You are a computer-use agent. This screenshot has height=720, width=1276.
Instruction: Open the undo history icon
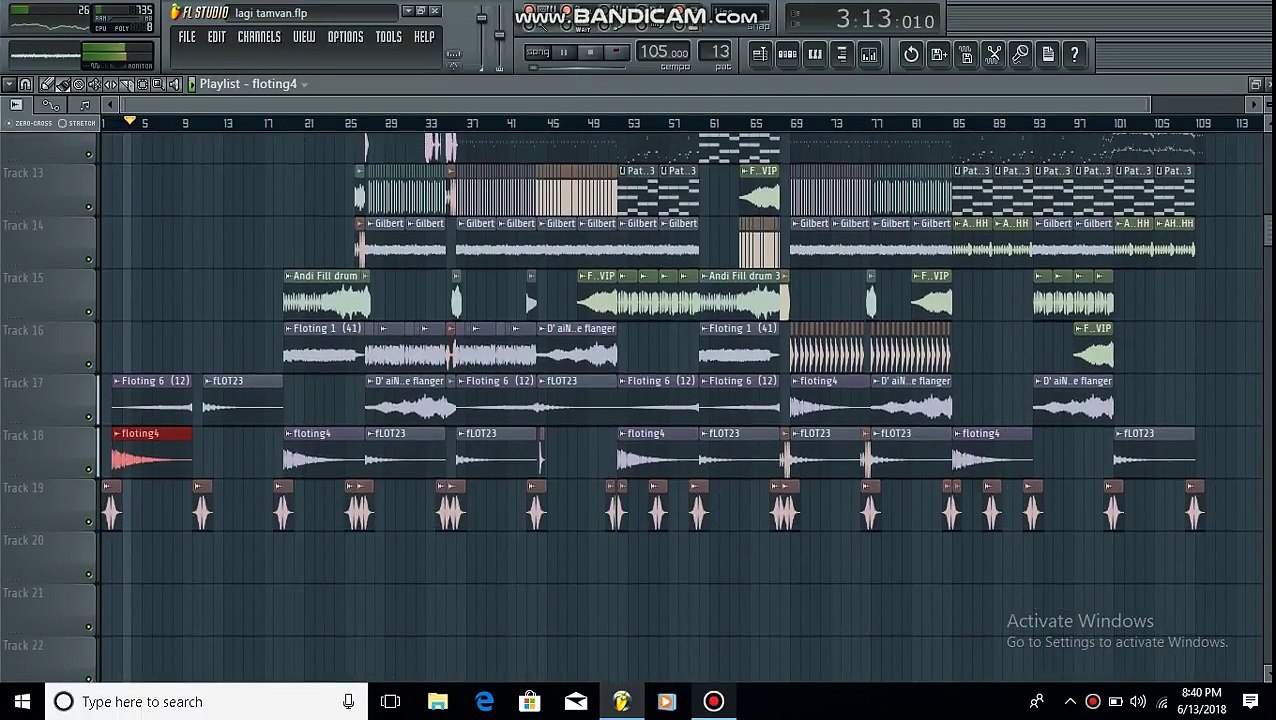click(x=911, y=54)
